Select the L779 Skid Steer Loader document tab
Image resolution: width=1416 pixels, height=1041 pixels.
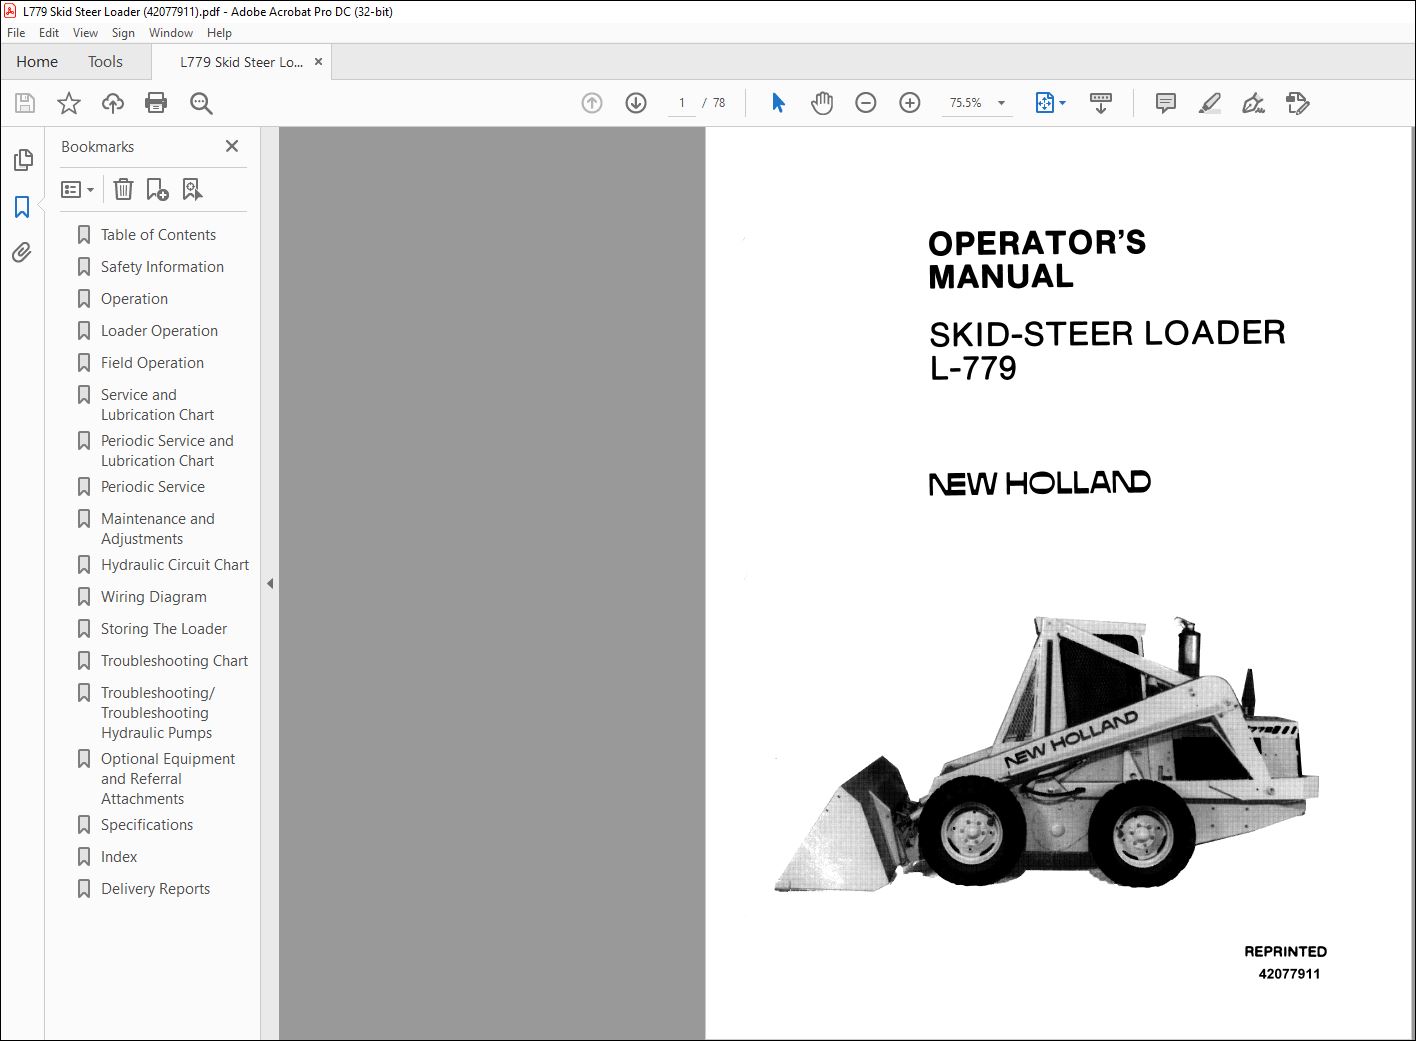click(x=241, y=62)
